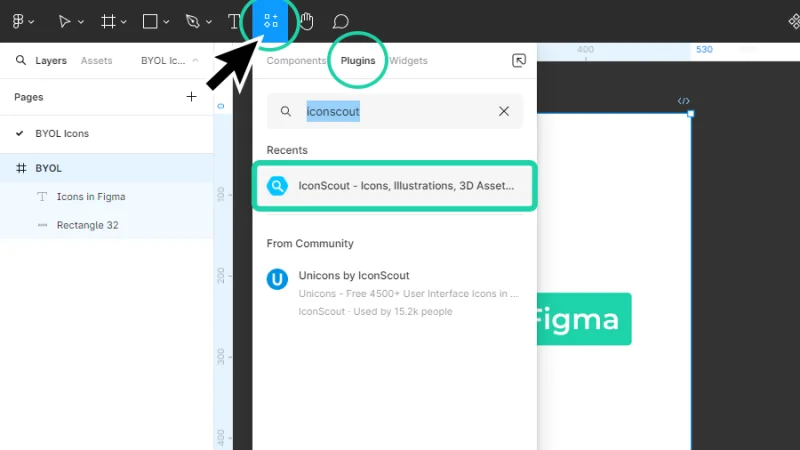Open the Frame tool dropdown chevron

(123, 22)
